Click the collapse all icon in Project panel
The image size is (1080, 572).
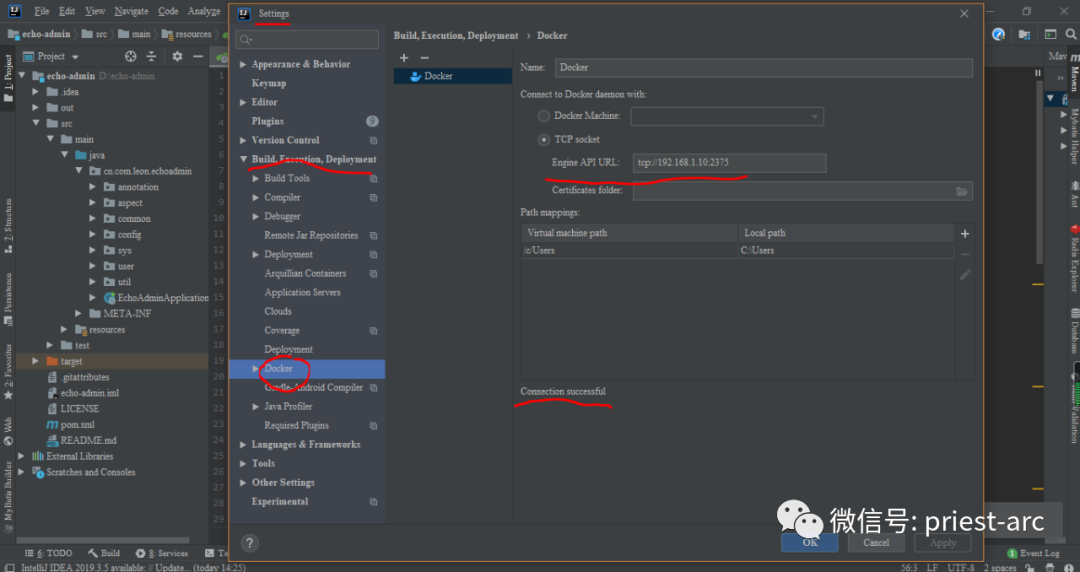[x=152, y=57]
